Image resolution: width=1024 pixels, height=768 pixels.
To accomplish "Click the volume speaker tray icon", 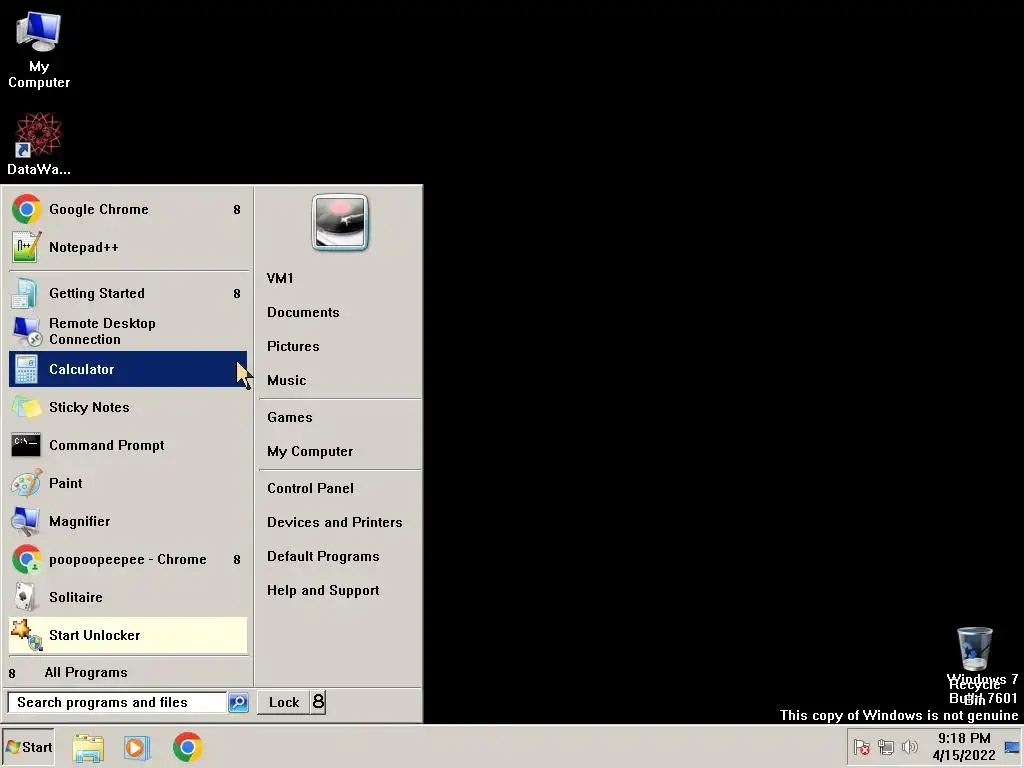I will (x=910, y=747).
